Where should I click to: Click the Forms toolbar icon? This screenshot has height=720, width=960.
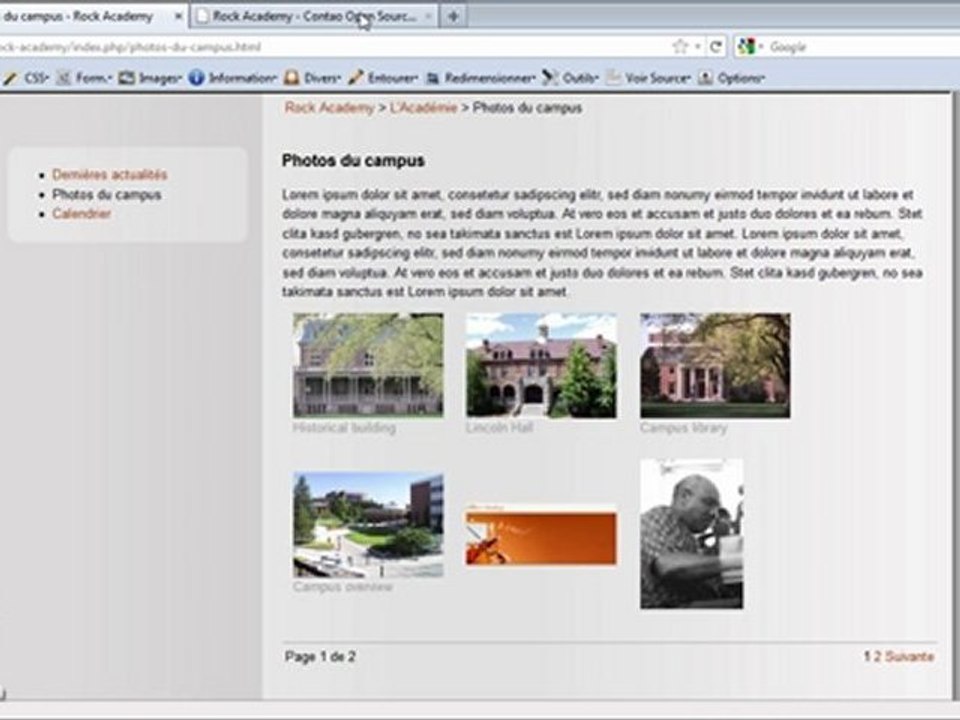point(62,78)
